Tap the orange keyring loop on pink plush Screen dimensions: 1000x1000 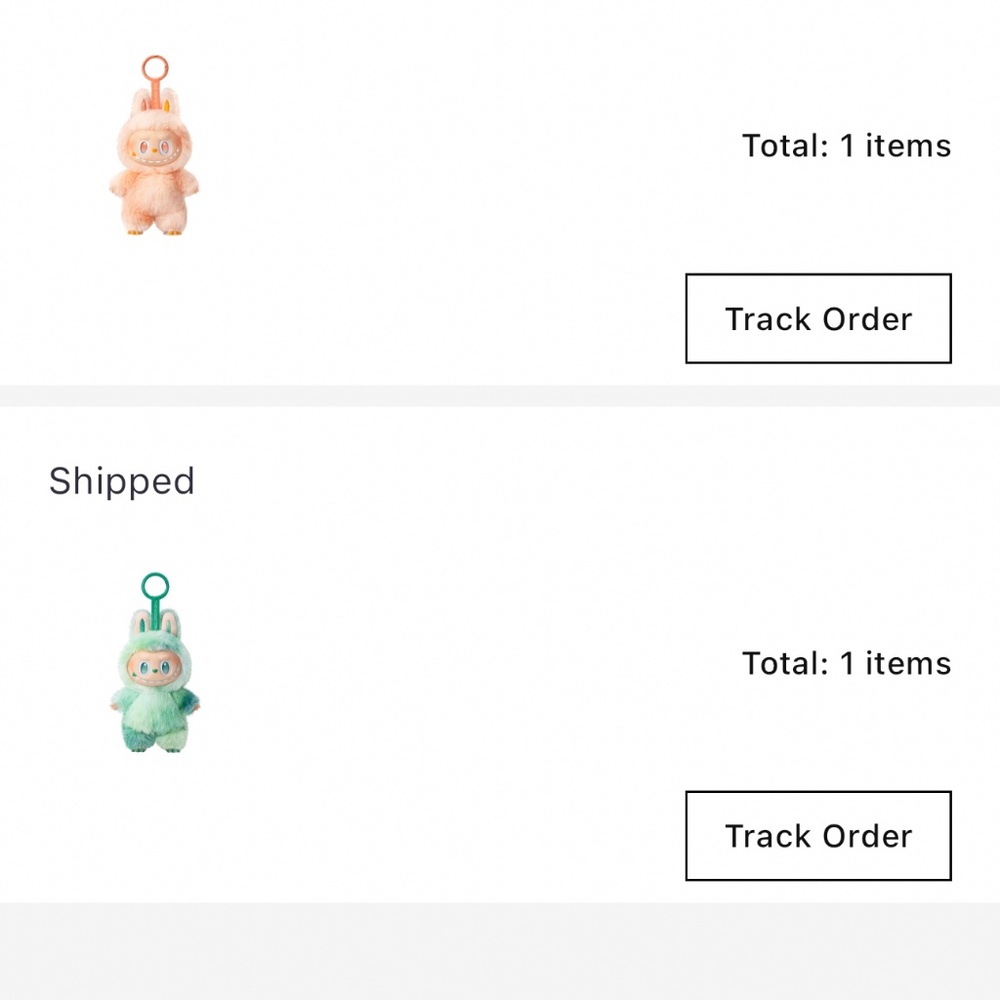(155, 68)
